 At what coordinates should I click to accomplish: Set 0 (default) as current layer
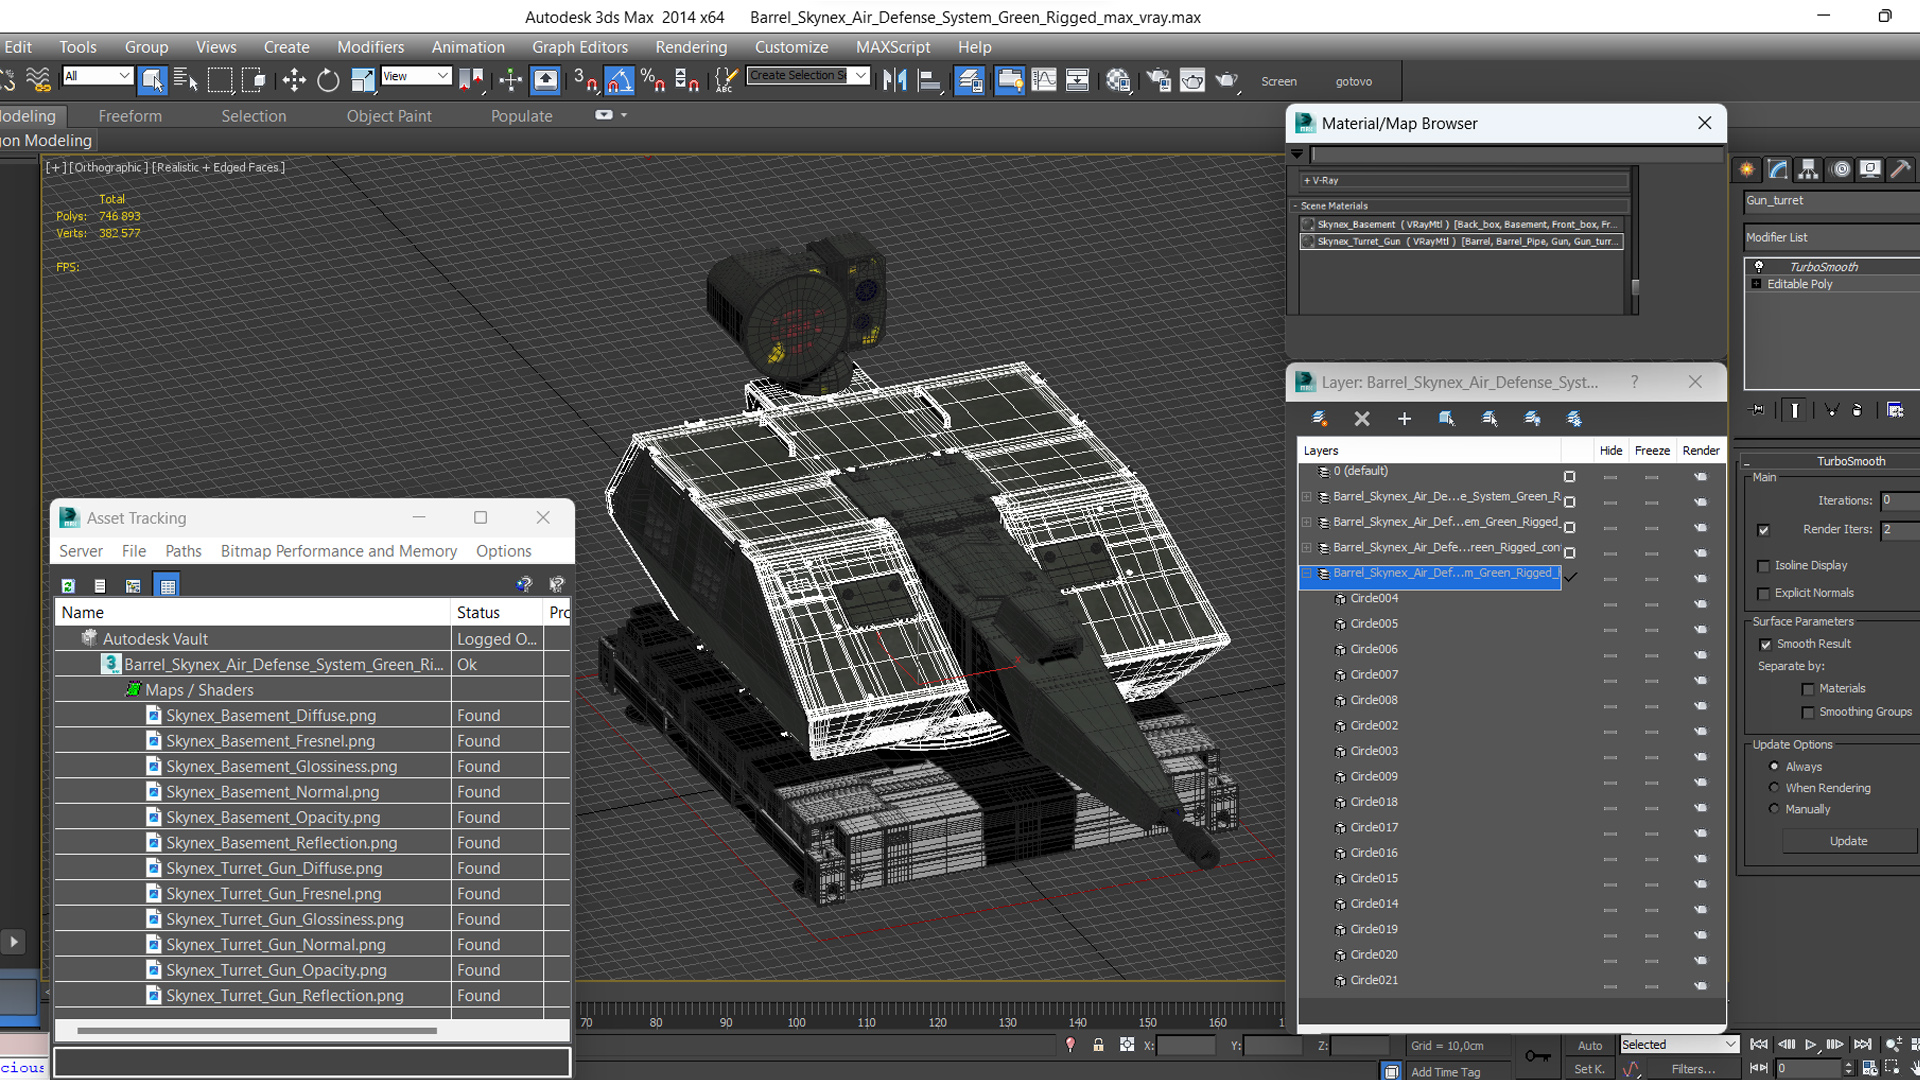coord(1569,477)
